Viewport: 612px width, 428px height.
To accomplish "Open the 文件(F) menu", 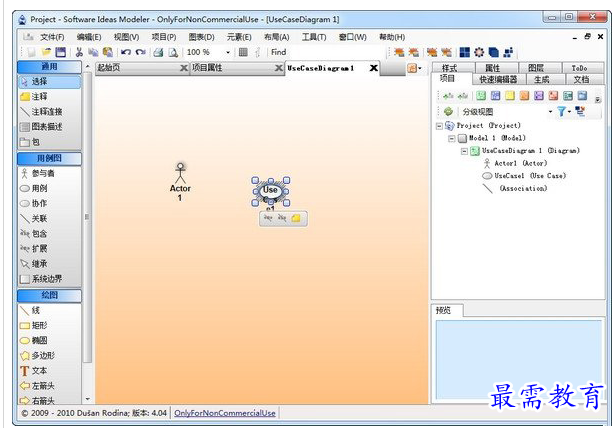I will 52,37.
